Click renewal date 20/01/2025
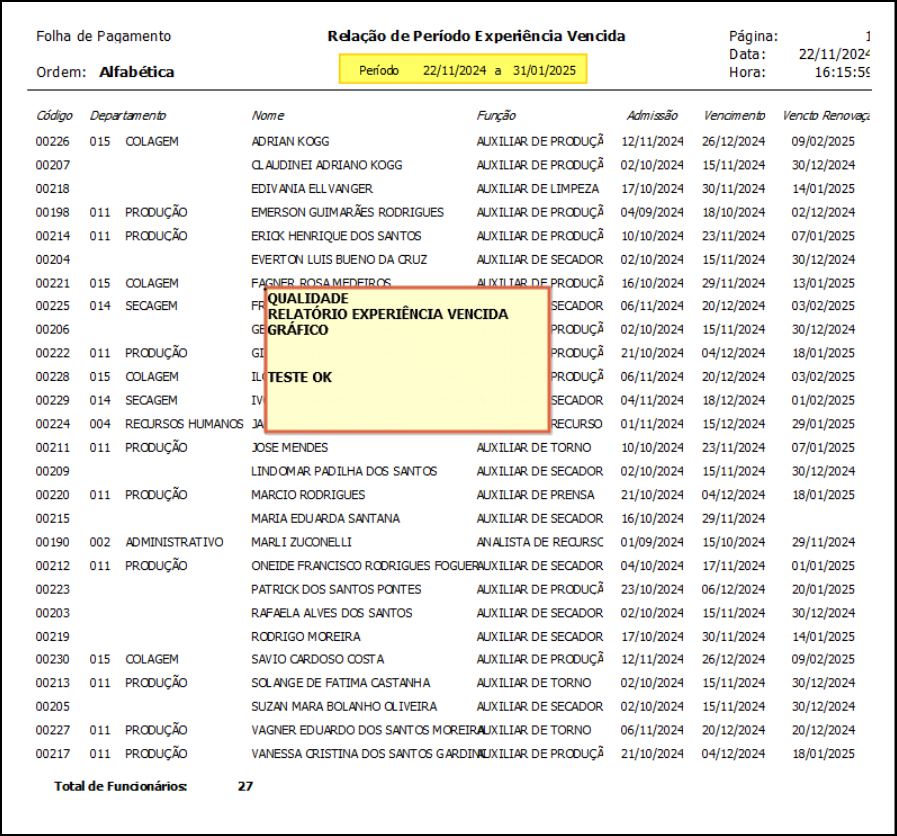 click(823, 589)
